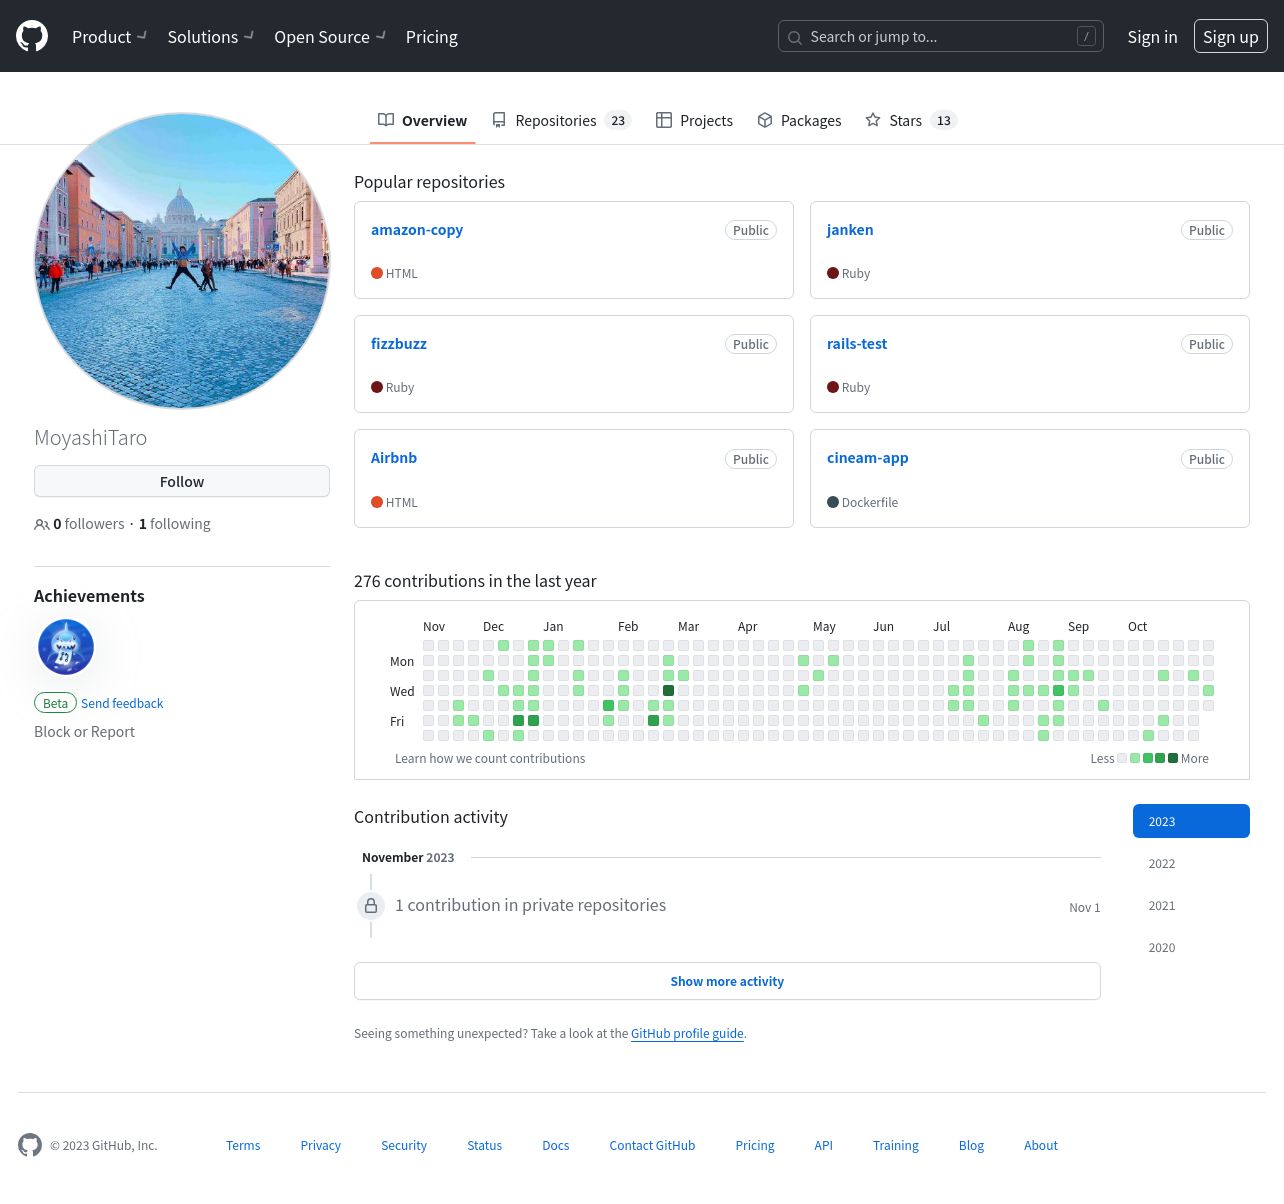Click the GitHub logo in the footer
1284x1204 pixels.
coord(30,1145)
